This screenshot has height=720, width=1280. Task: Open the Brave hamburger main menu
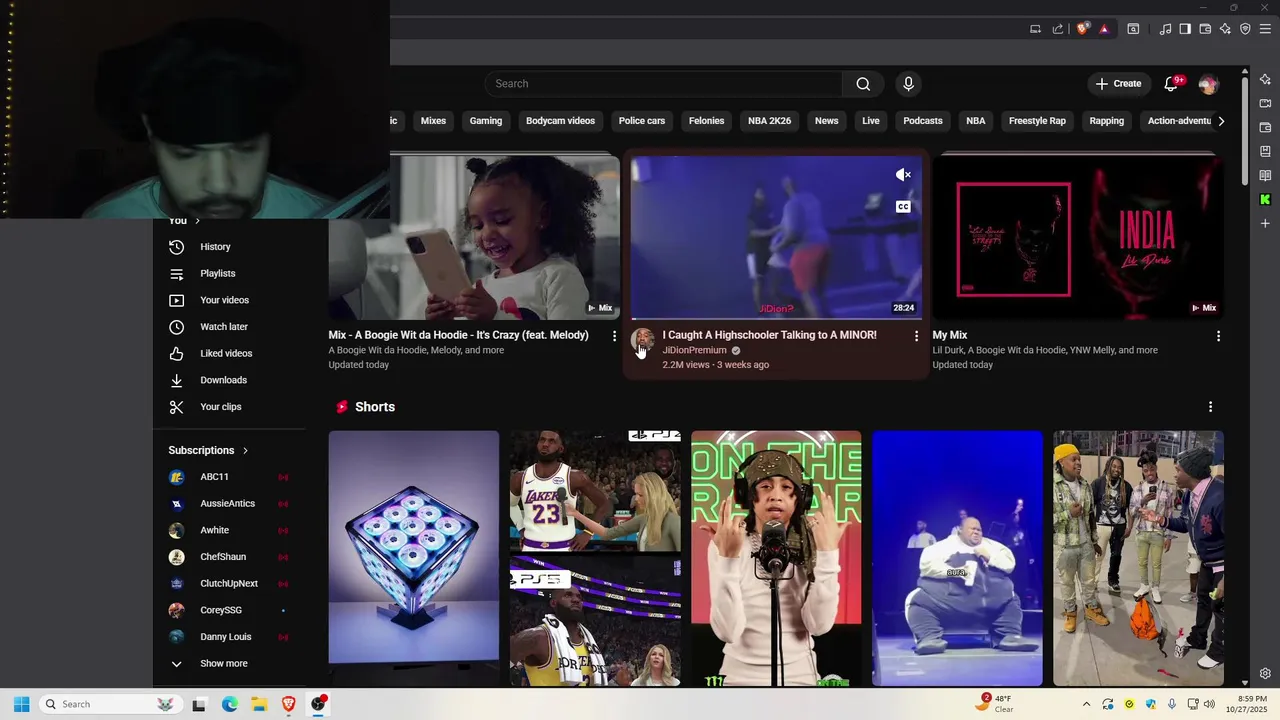(1265, 29)
